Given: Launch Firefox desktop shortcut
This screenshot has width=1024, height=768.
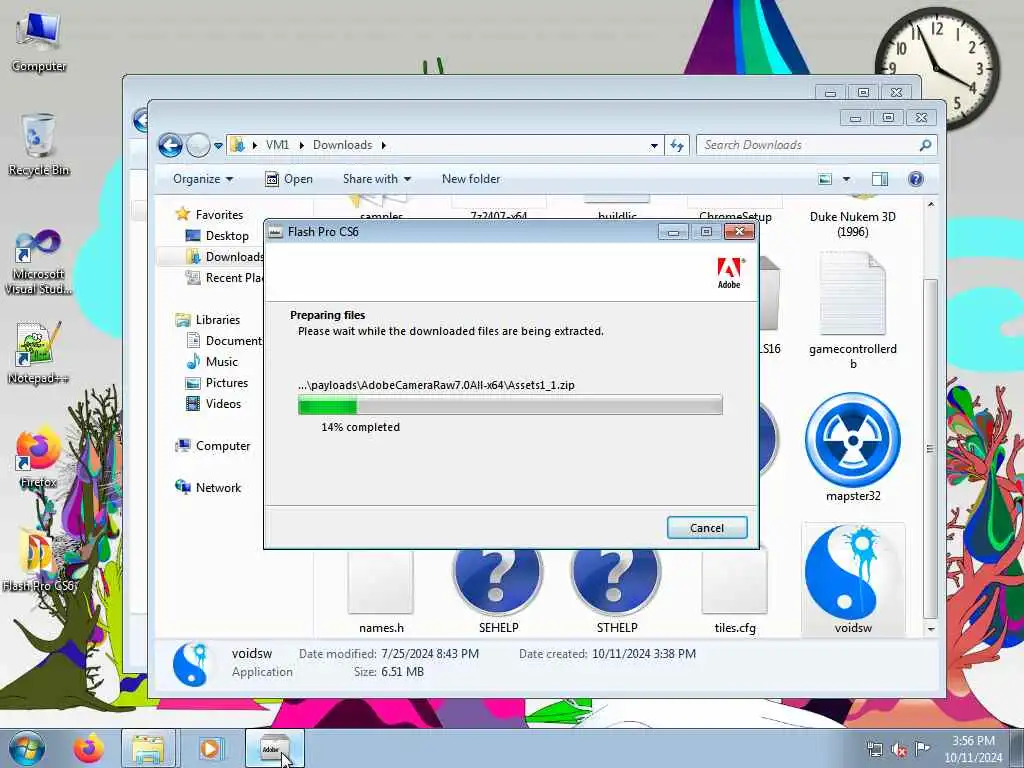Looking at the screenshot, I should [39, 457].
